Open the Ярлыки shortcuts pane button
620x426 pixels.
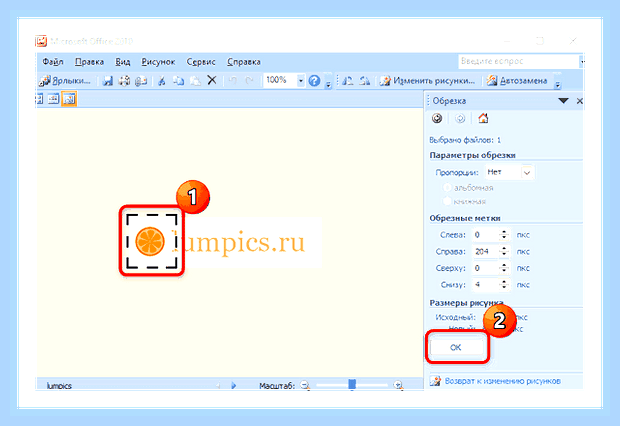pyautogui.click(x=65, y=81)
